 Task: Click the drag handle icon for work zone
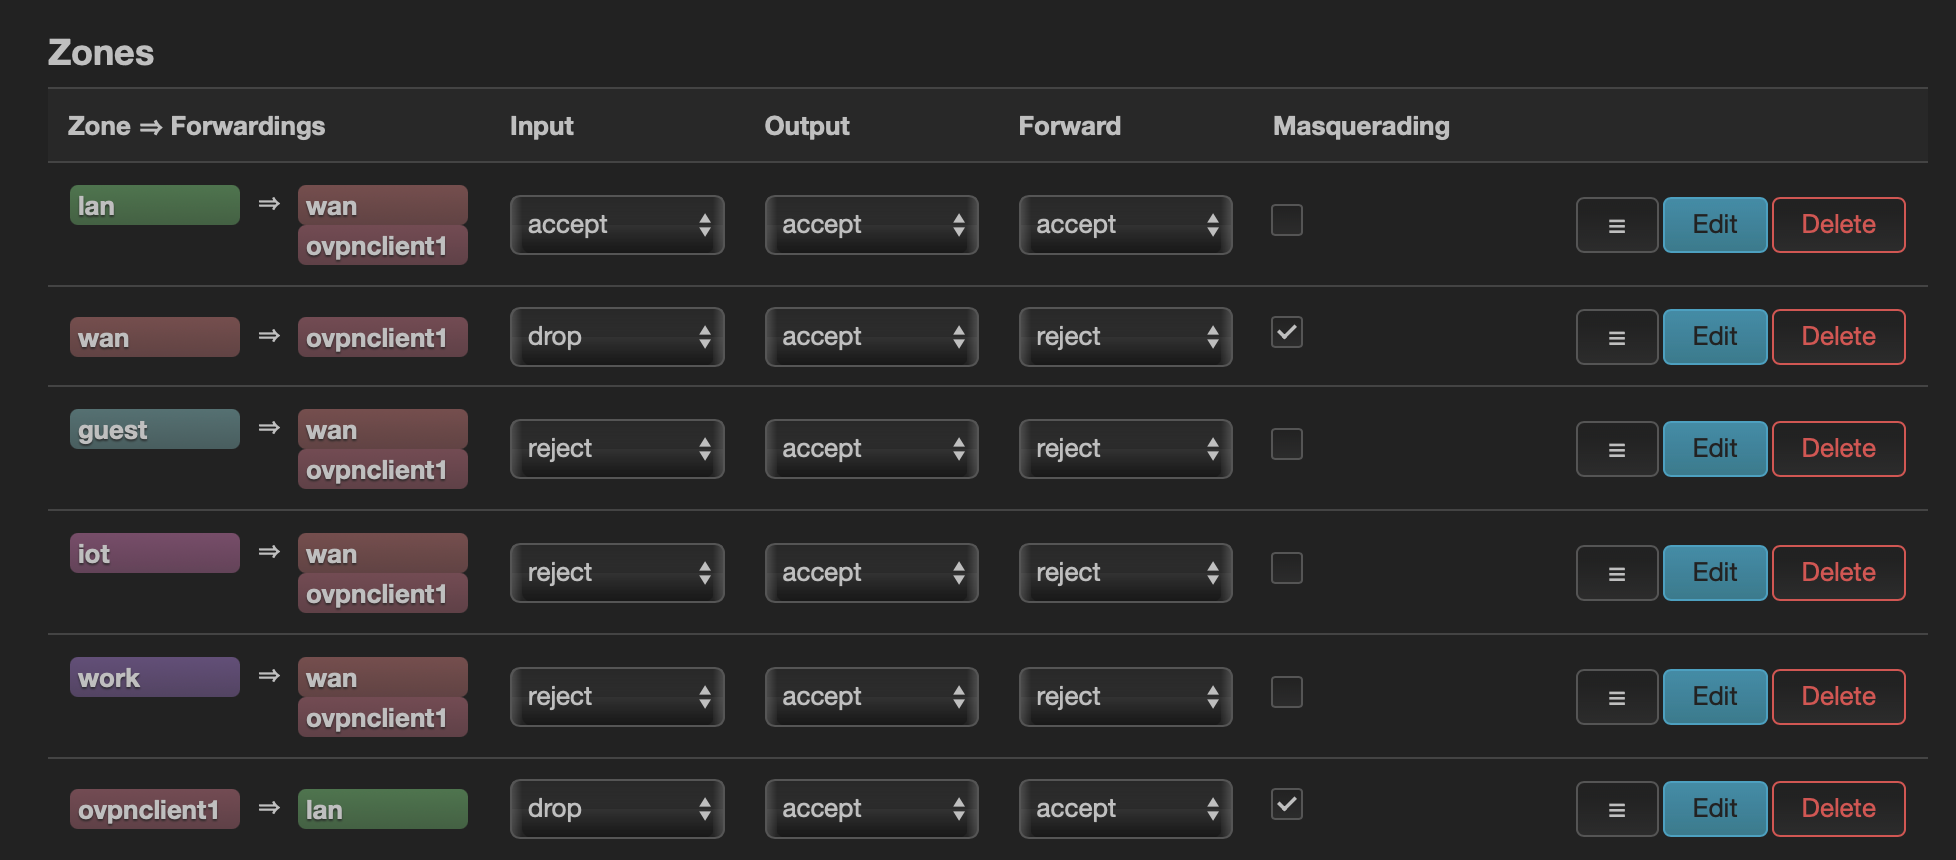[1616, 697]
